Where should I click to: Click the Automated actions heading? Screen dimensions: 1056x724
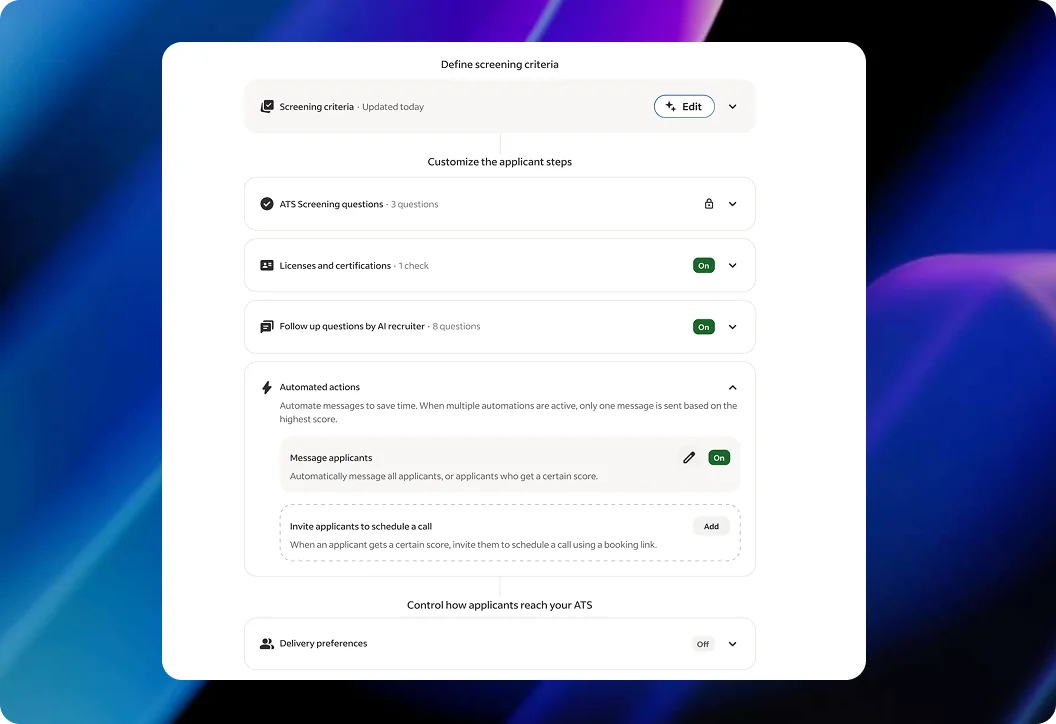[x=320, y=387]
